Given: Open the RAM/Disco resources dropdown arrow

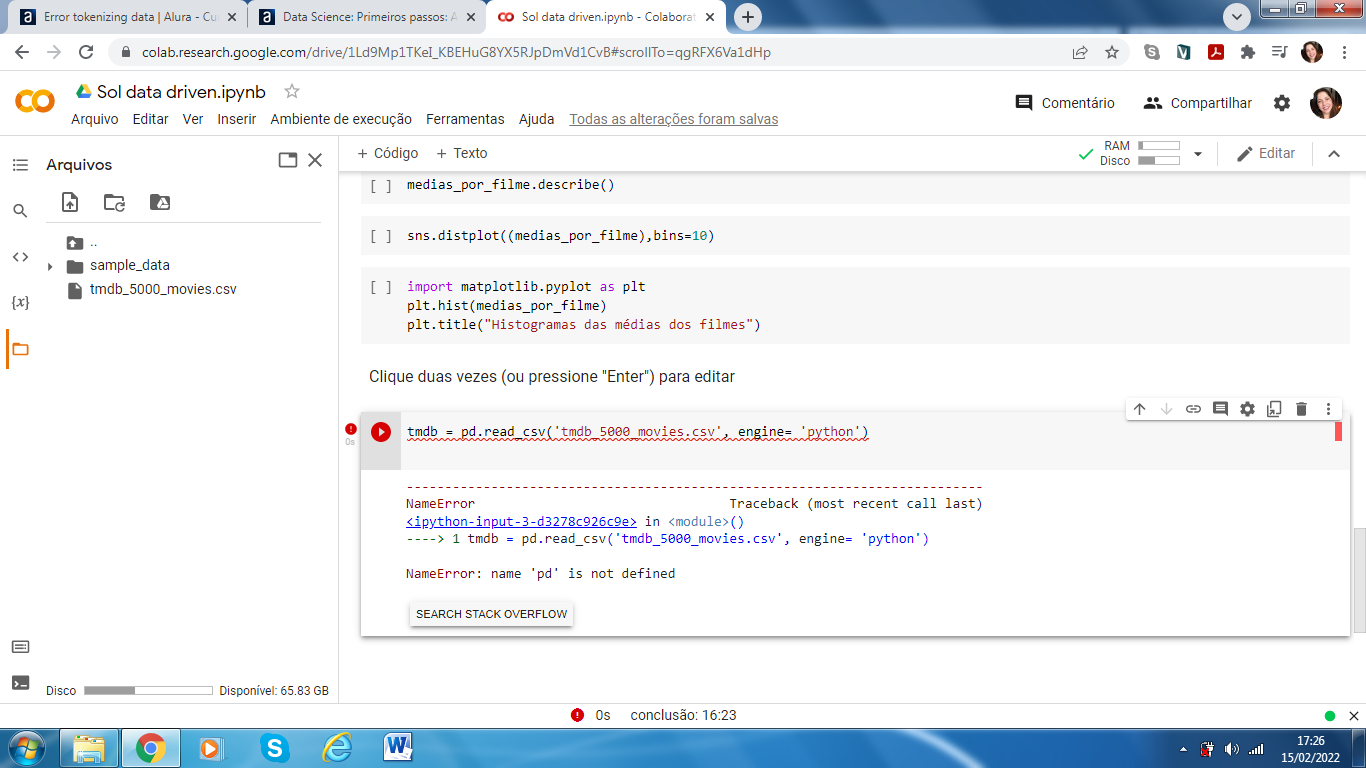Looking at the screenshot, I should pos(1198,154).
